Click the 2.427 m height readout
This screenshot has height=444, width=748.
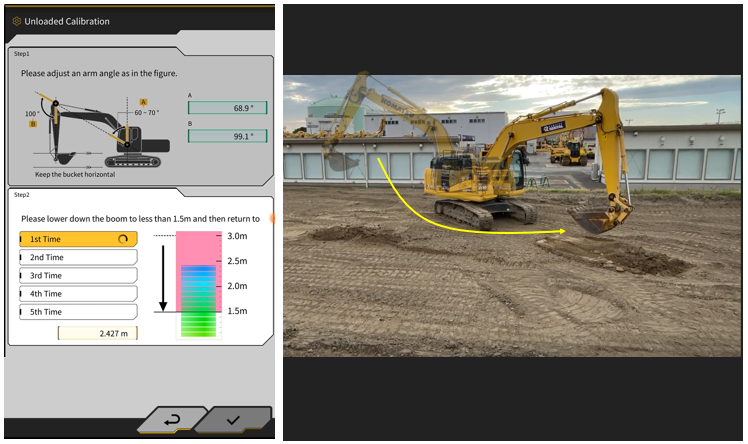(97, 333)
